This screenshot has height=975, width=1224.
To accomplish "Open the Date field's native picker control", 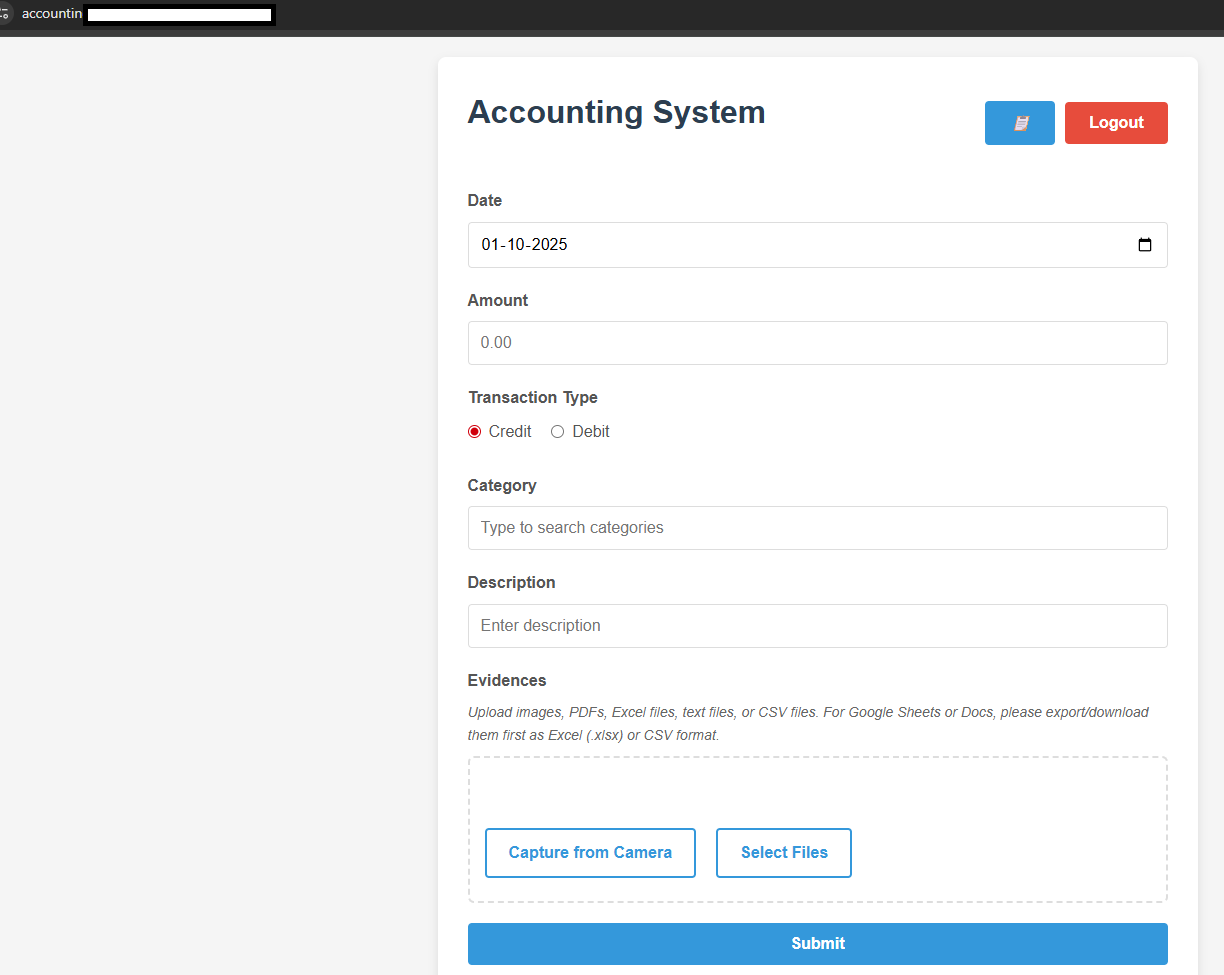I will (1144, 244).
